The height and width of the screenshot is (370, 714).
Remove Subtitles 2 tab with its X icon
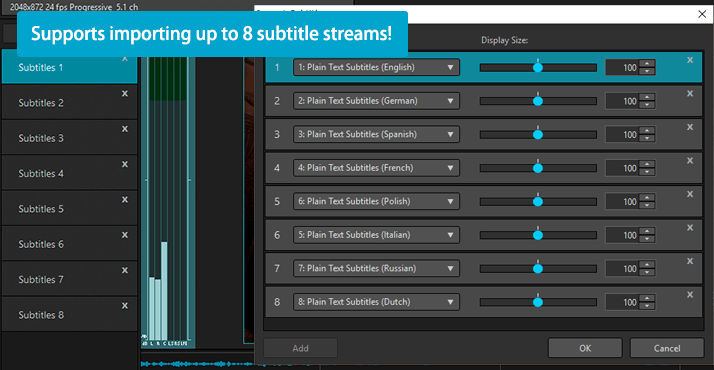pos(125,94)
